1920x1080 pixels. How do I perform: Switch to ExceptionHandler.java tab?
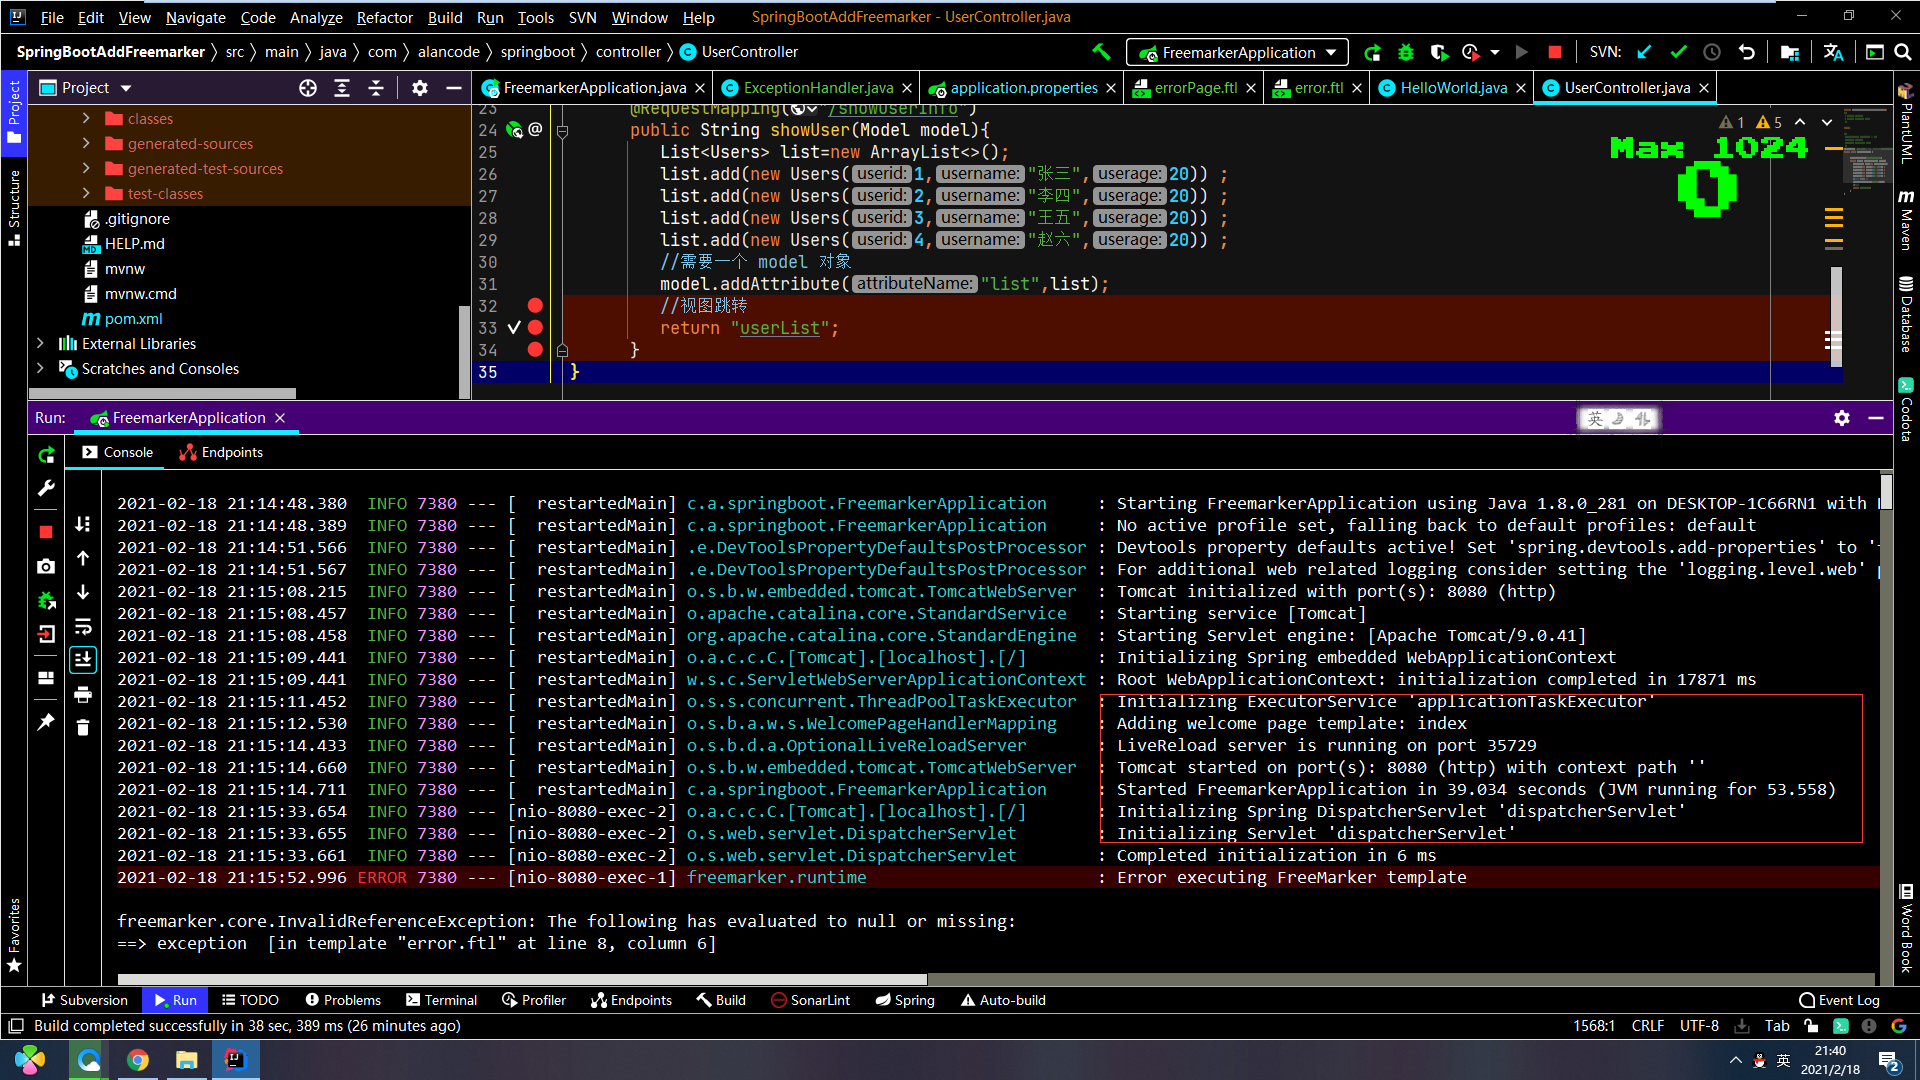point(817,88)
